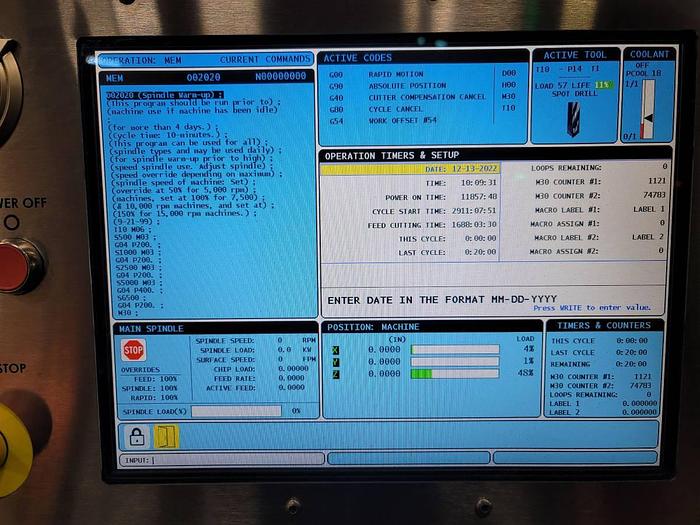
Task: Click the H00 active code
Action: pyautogui.click(x=508, y=84)
